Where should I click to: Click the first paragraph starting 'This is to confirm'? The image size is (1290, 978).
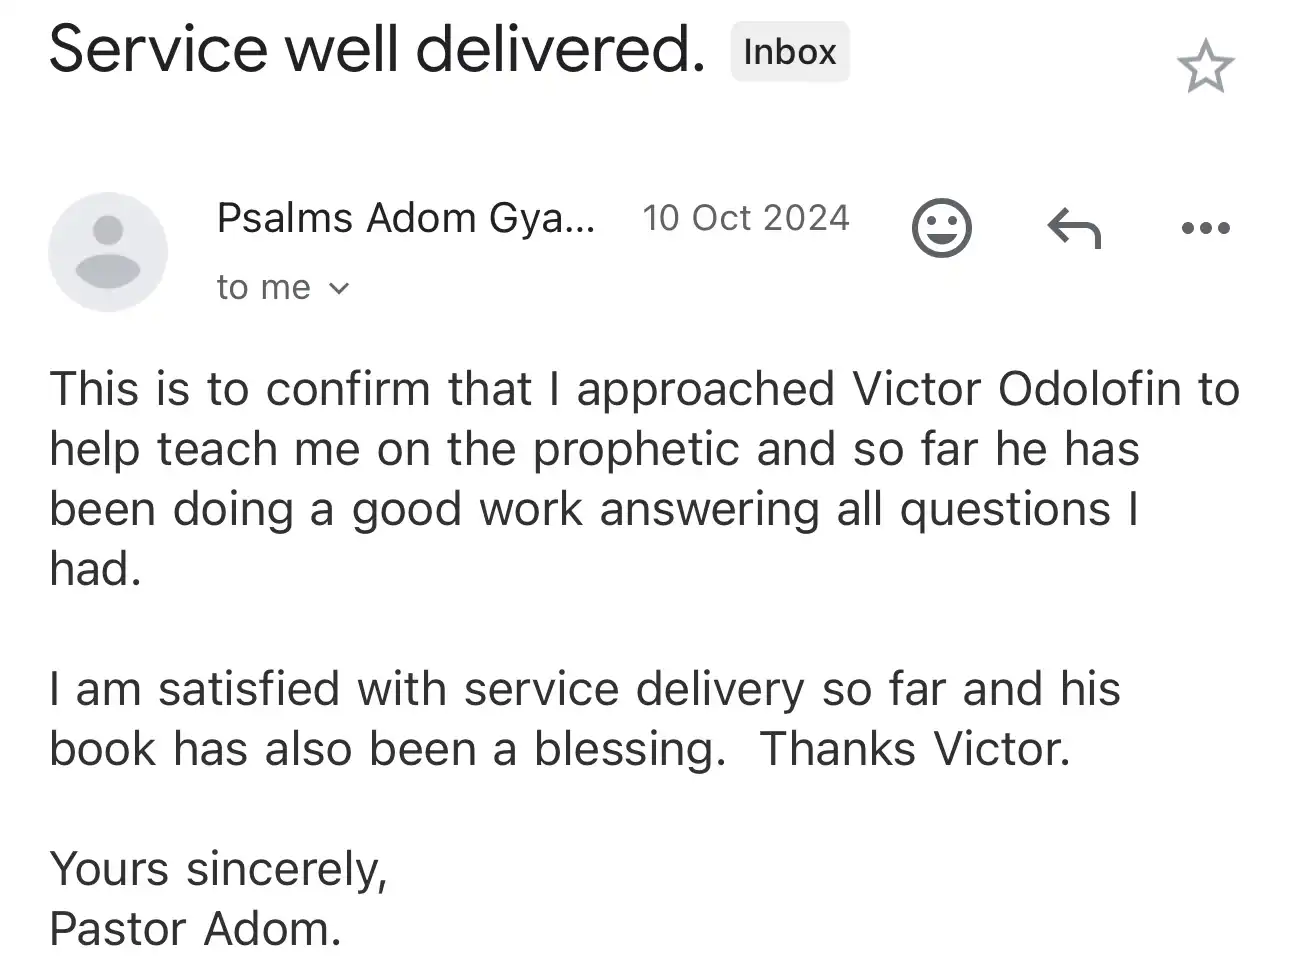pyautogui.click(x=644, y=479)
